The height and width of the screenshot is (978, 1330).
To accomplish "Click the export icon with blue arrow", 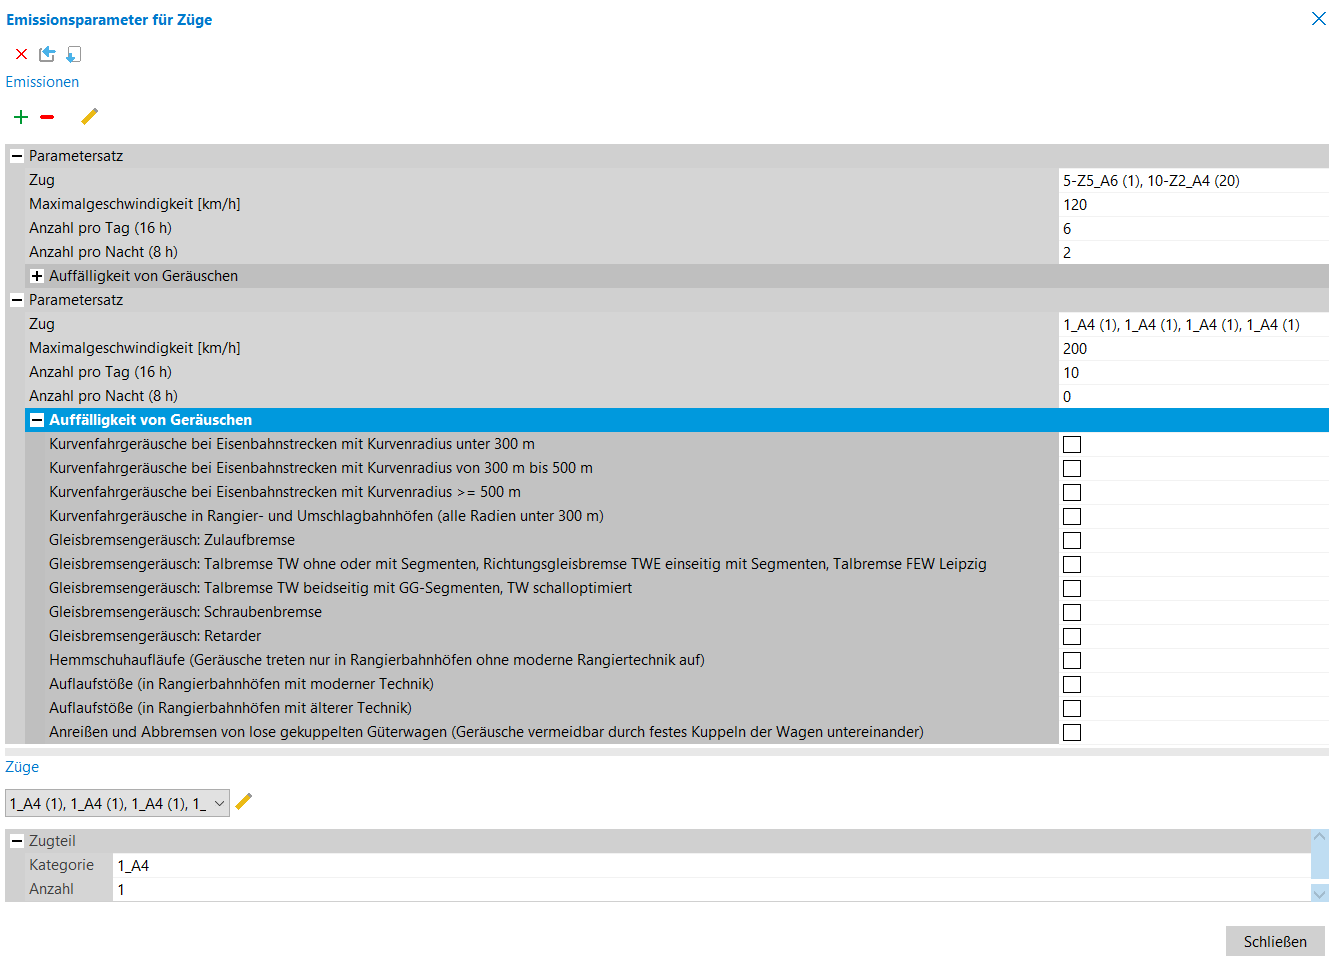I will 47,54.
